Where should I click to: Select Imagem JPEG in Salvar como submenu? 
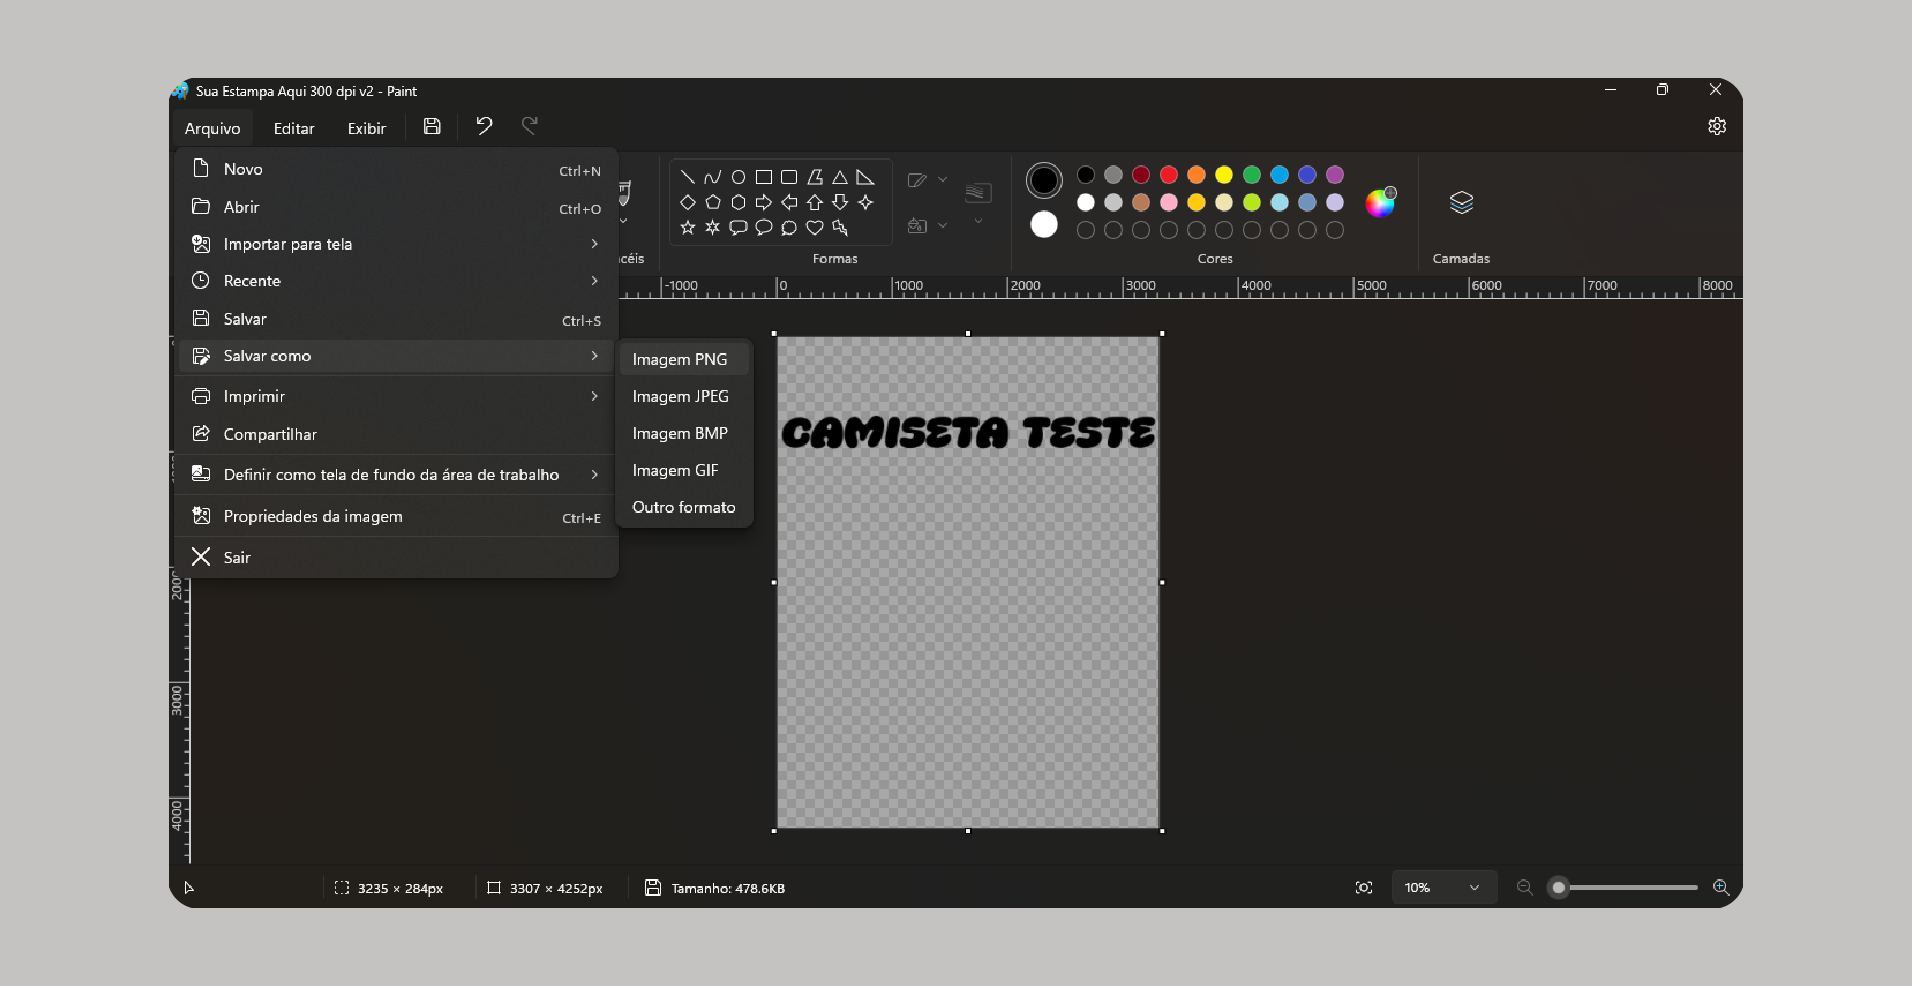[x=685, y=396]
